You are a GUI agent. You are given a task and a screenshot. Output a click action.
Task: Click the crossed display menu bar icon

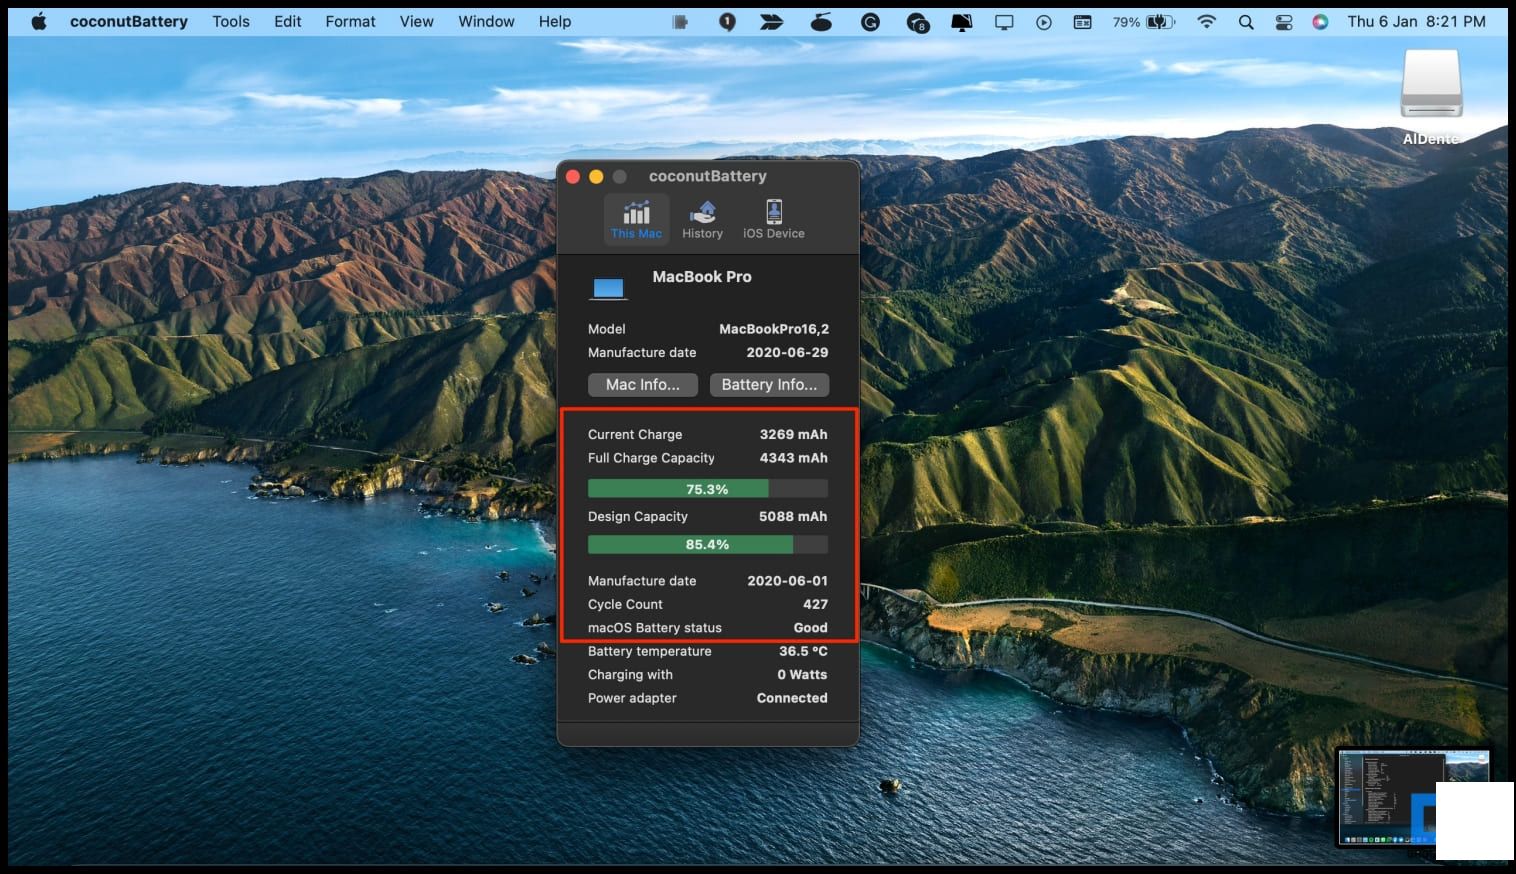(961, 21)
